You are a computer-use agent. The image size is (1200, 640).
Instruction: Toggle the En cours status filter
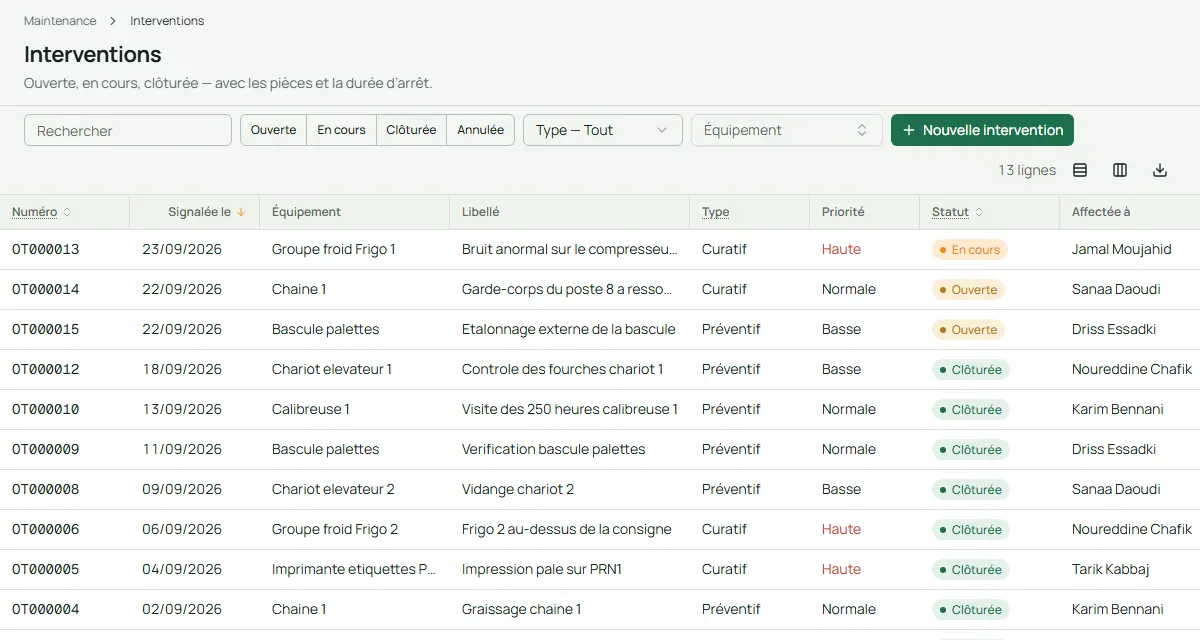(341, 130)
